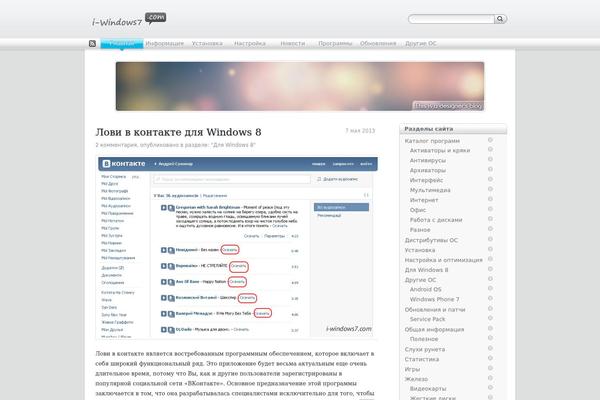Image resolution: width=600 pixels, height=400 pixels.
Task: Open Другие ОС in the top navigation
Action: [x=421, y=43]
